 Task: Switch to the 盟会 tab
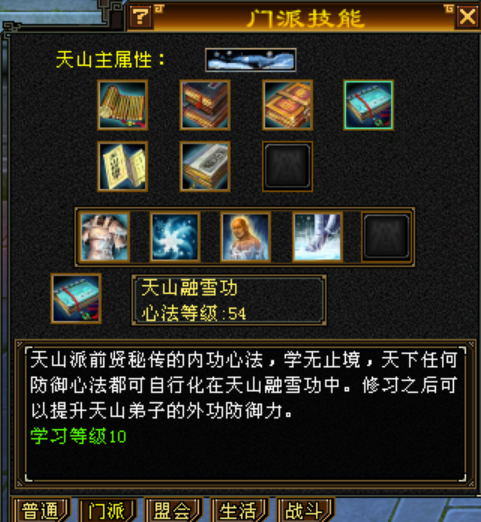click(x=173, y=510)
